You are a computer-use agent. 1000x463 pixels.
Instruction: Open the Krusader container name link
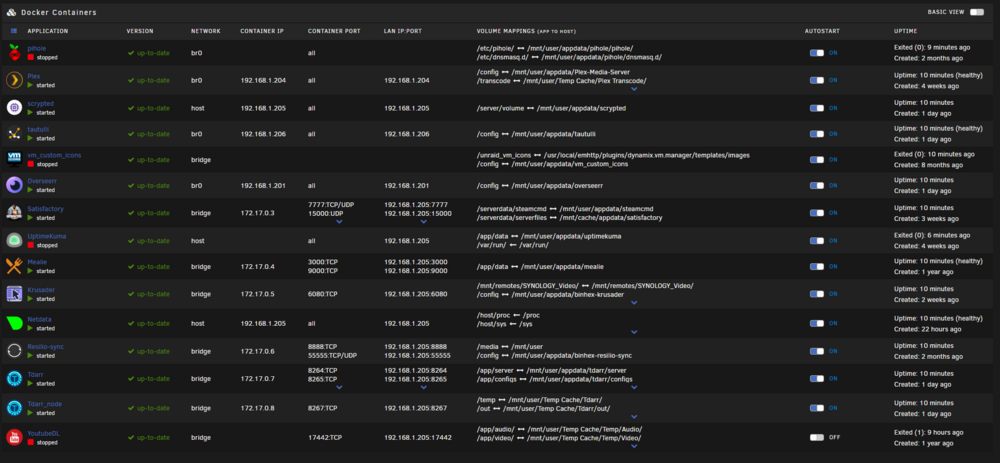(x=41, y=290)
